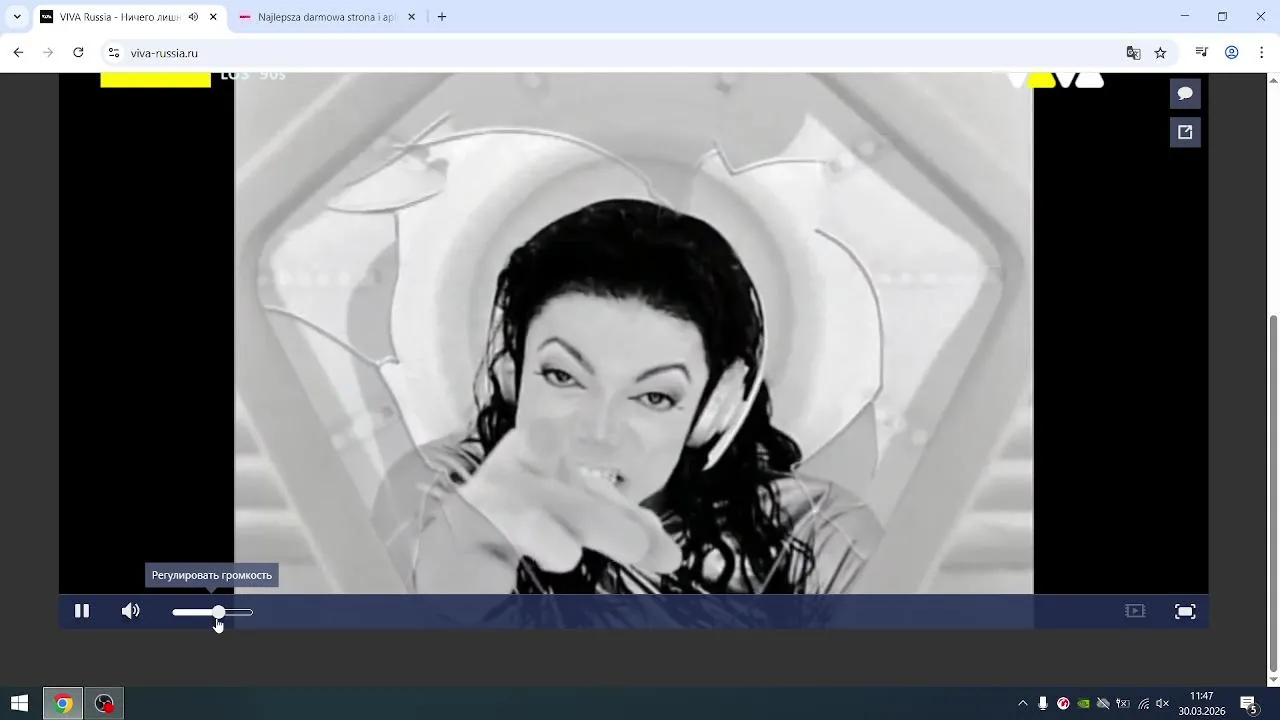This screenshot has height=720, width=1280.
Task: Open the Chrome profile menu
Action: 1232,53
